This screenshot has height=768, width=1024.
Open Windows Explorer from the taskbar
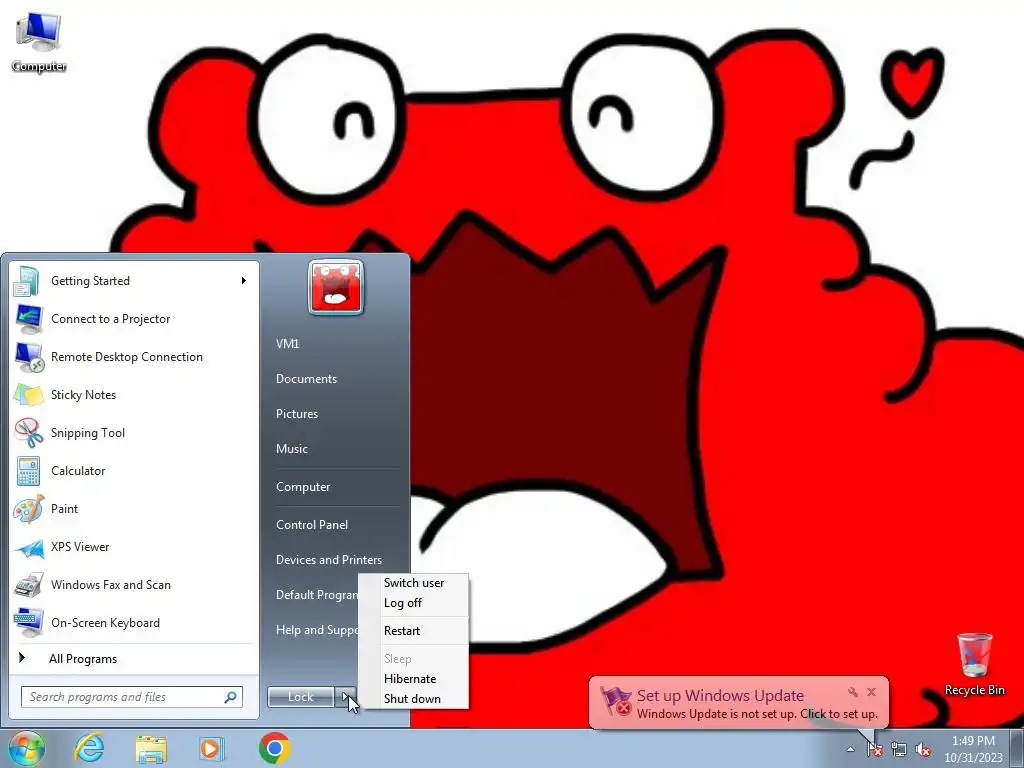click(151, 748)
